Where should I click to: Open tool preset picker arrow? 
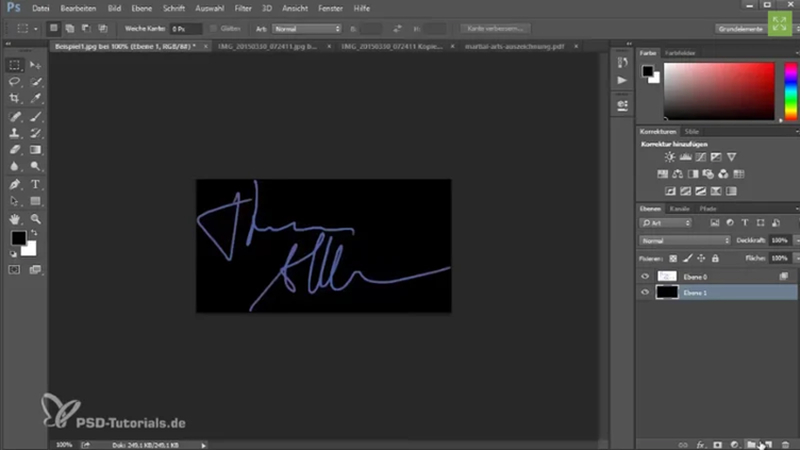click(x=36, y=29)
